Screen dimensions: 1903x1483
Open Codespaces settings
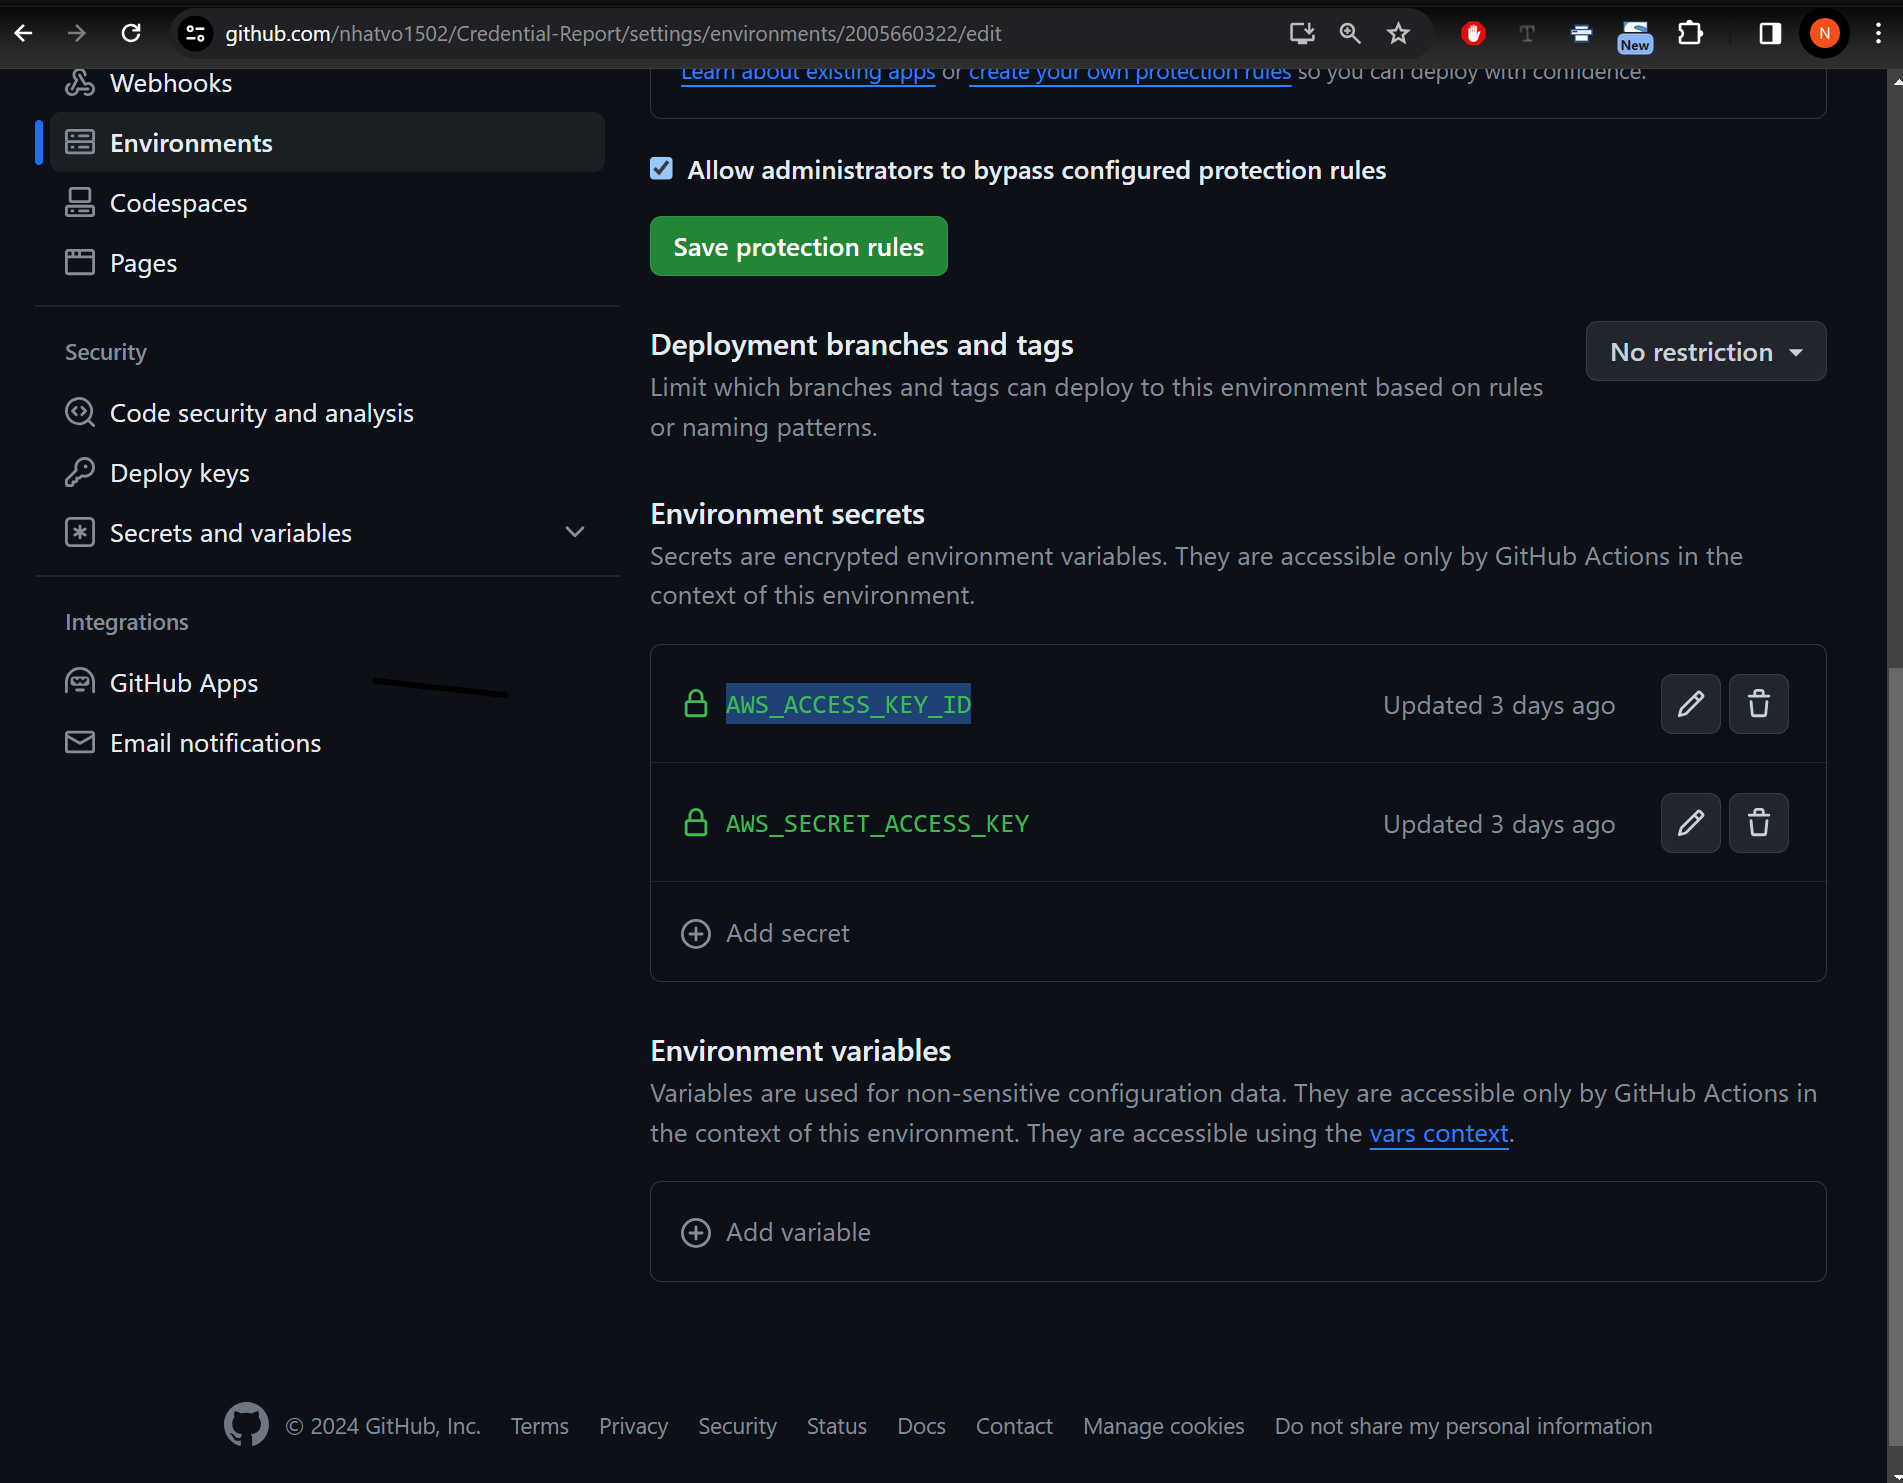point(328,202)
